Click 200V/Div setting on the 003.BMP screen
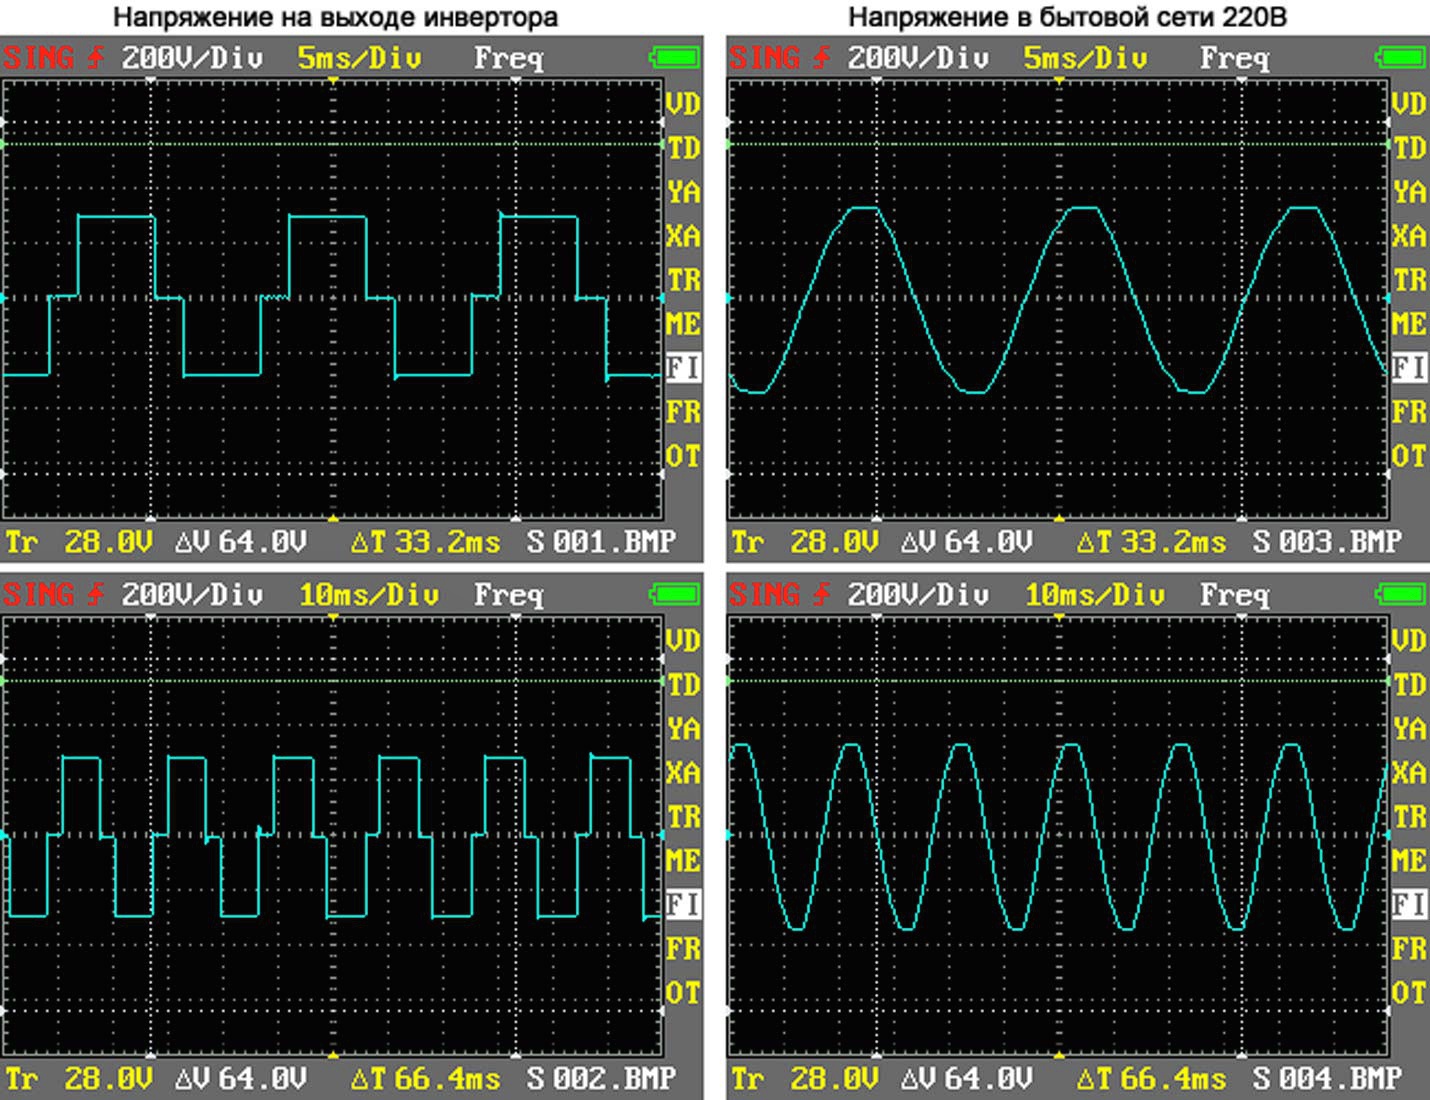Viewport: 1430px width, 1100px height. 918,58
